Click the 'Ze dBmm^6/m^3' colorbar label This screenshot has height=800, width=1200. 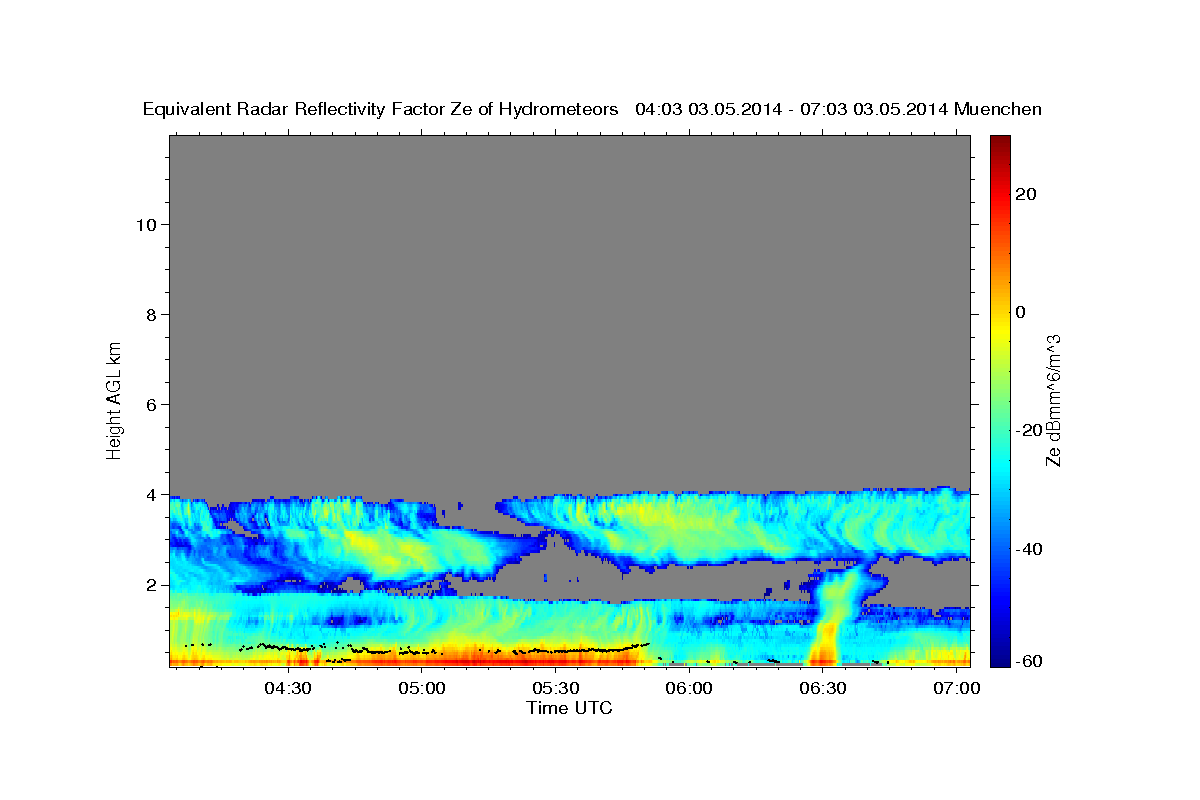[1052, 400]
